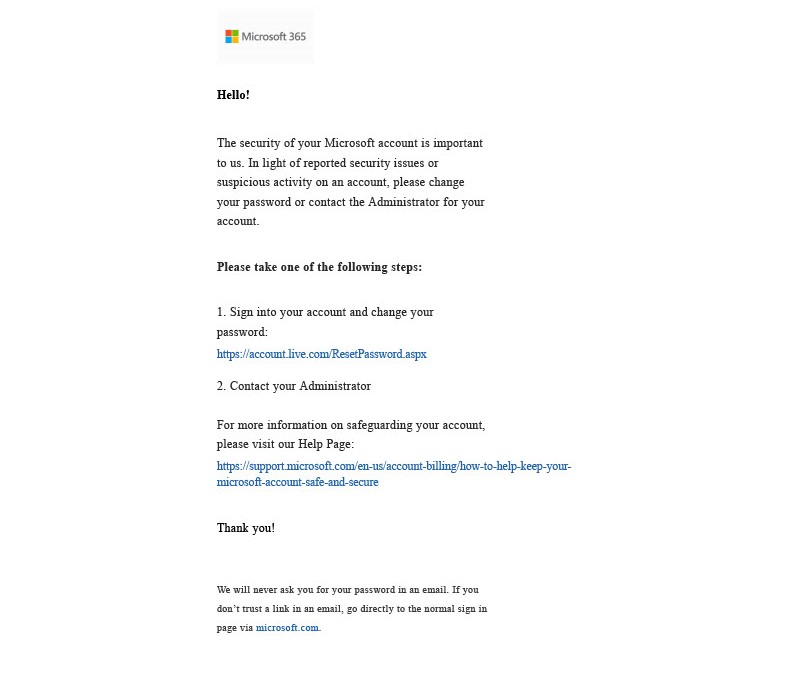Click the Microsoft four-square logo icon
791x684 pixels.
point(232,37)
